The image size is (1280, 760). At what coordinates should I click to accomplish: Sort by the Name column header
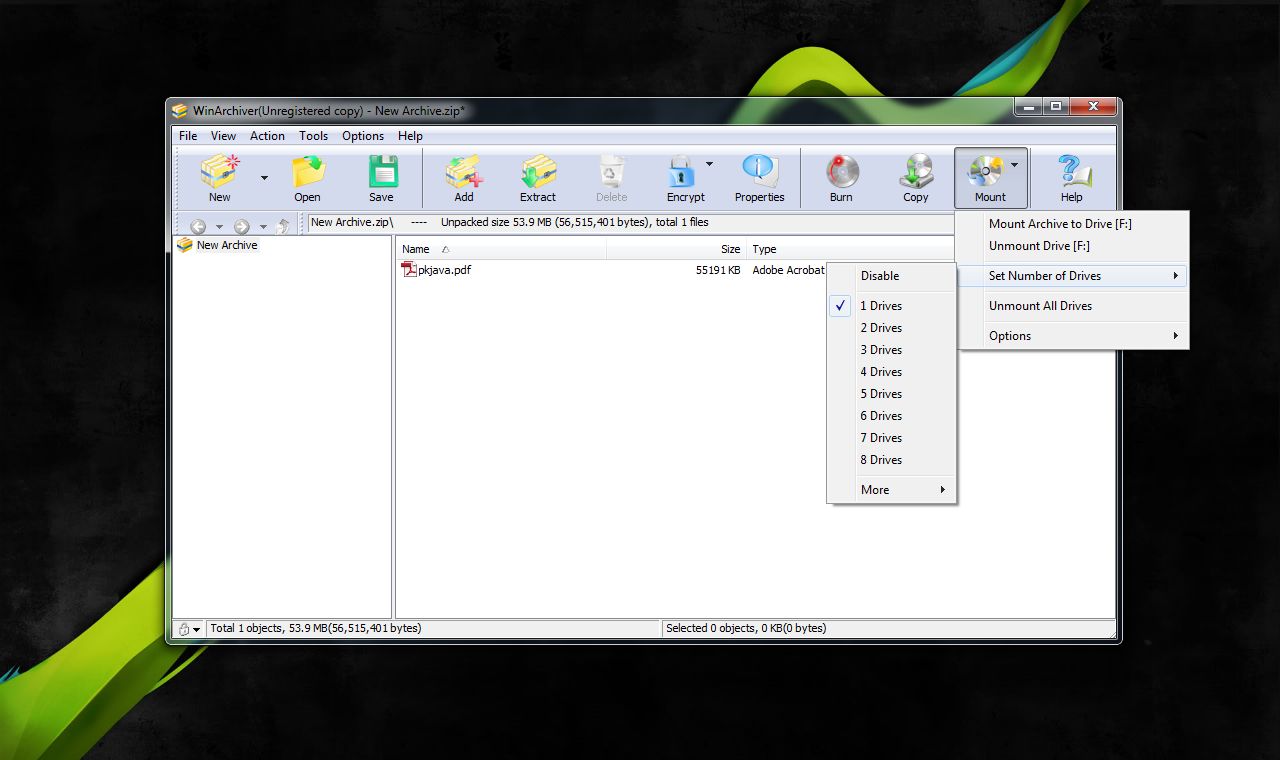[x=501, y=249]
